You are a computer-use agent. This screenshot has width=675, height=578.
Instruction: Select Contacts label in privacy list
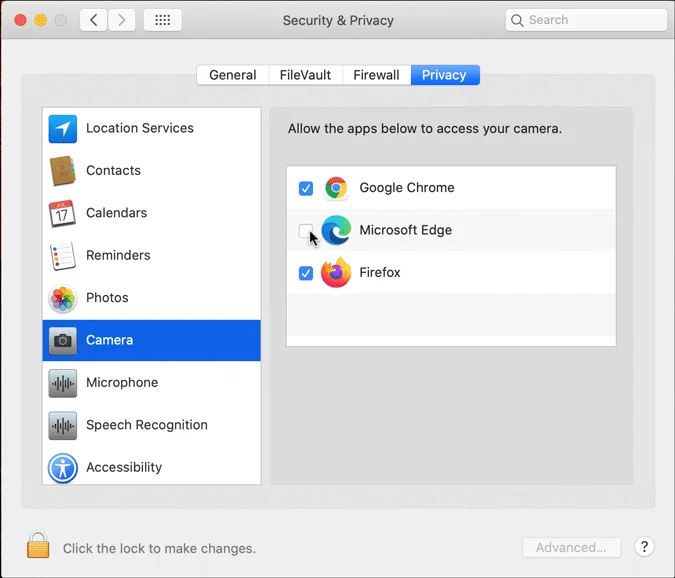pos(113,170)
